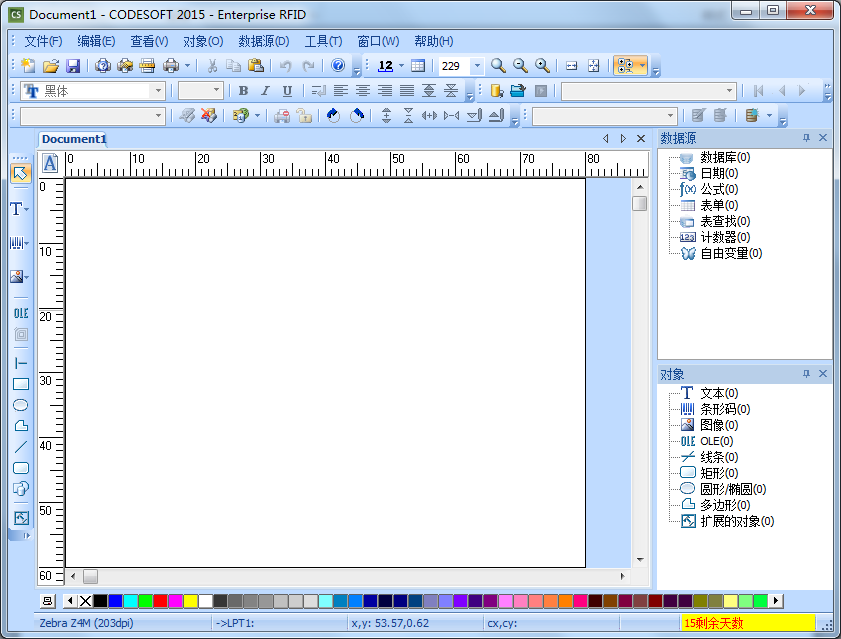Open dropdown next to number 12

401,65
